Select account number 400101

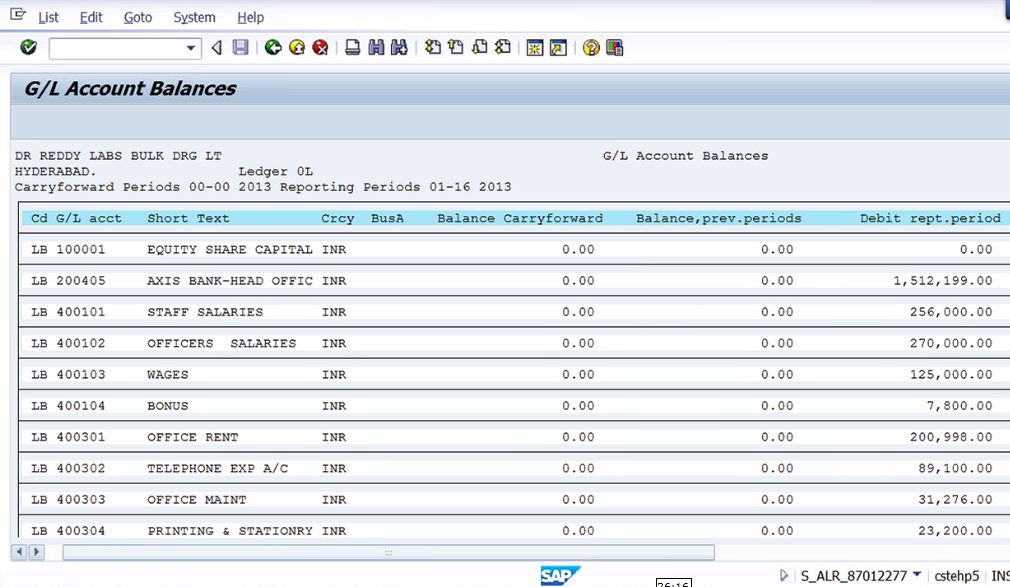(x=81, y=312)
